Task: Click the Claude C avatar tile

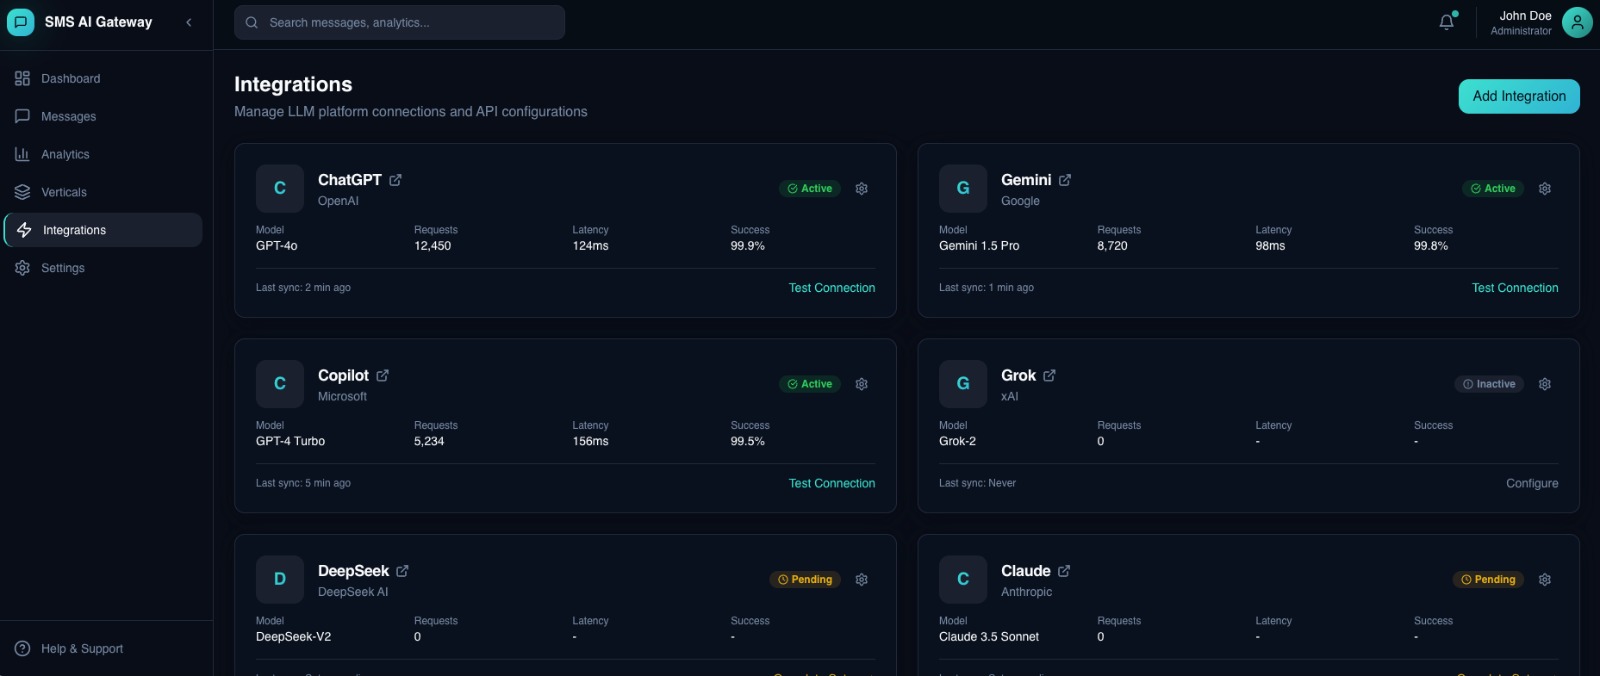Action: click(963, 579)
